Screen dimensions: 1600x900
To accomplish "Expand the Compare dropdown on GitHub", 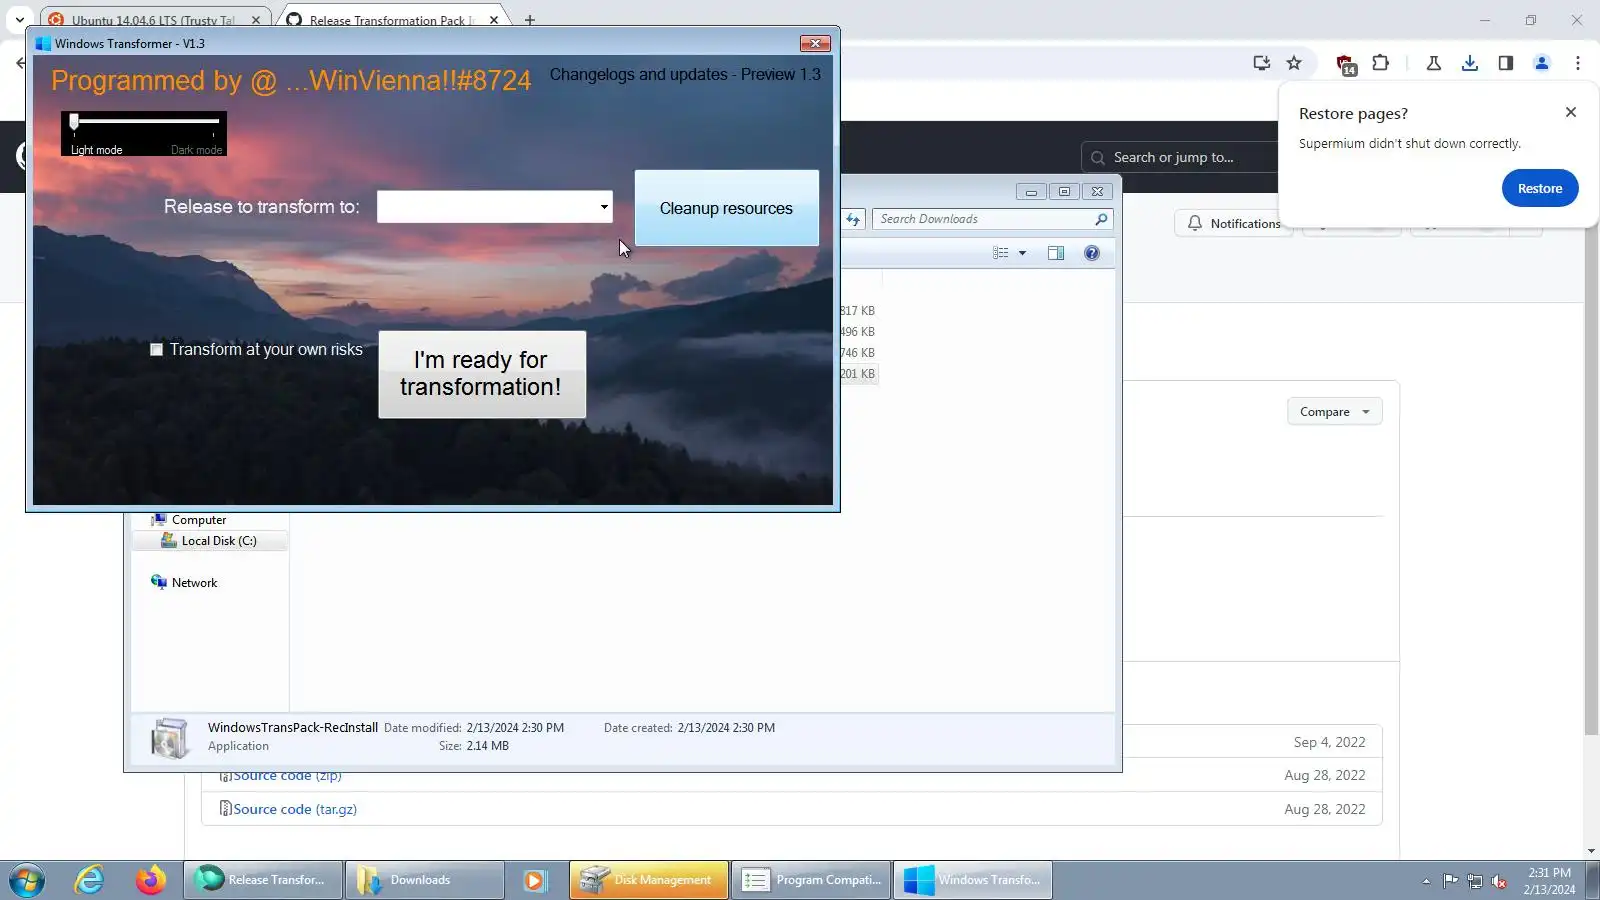I will point(1334,411).
